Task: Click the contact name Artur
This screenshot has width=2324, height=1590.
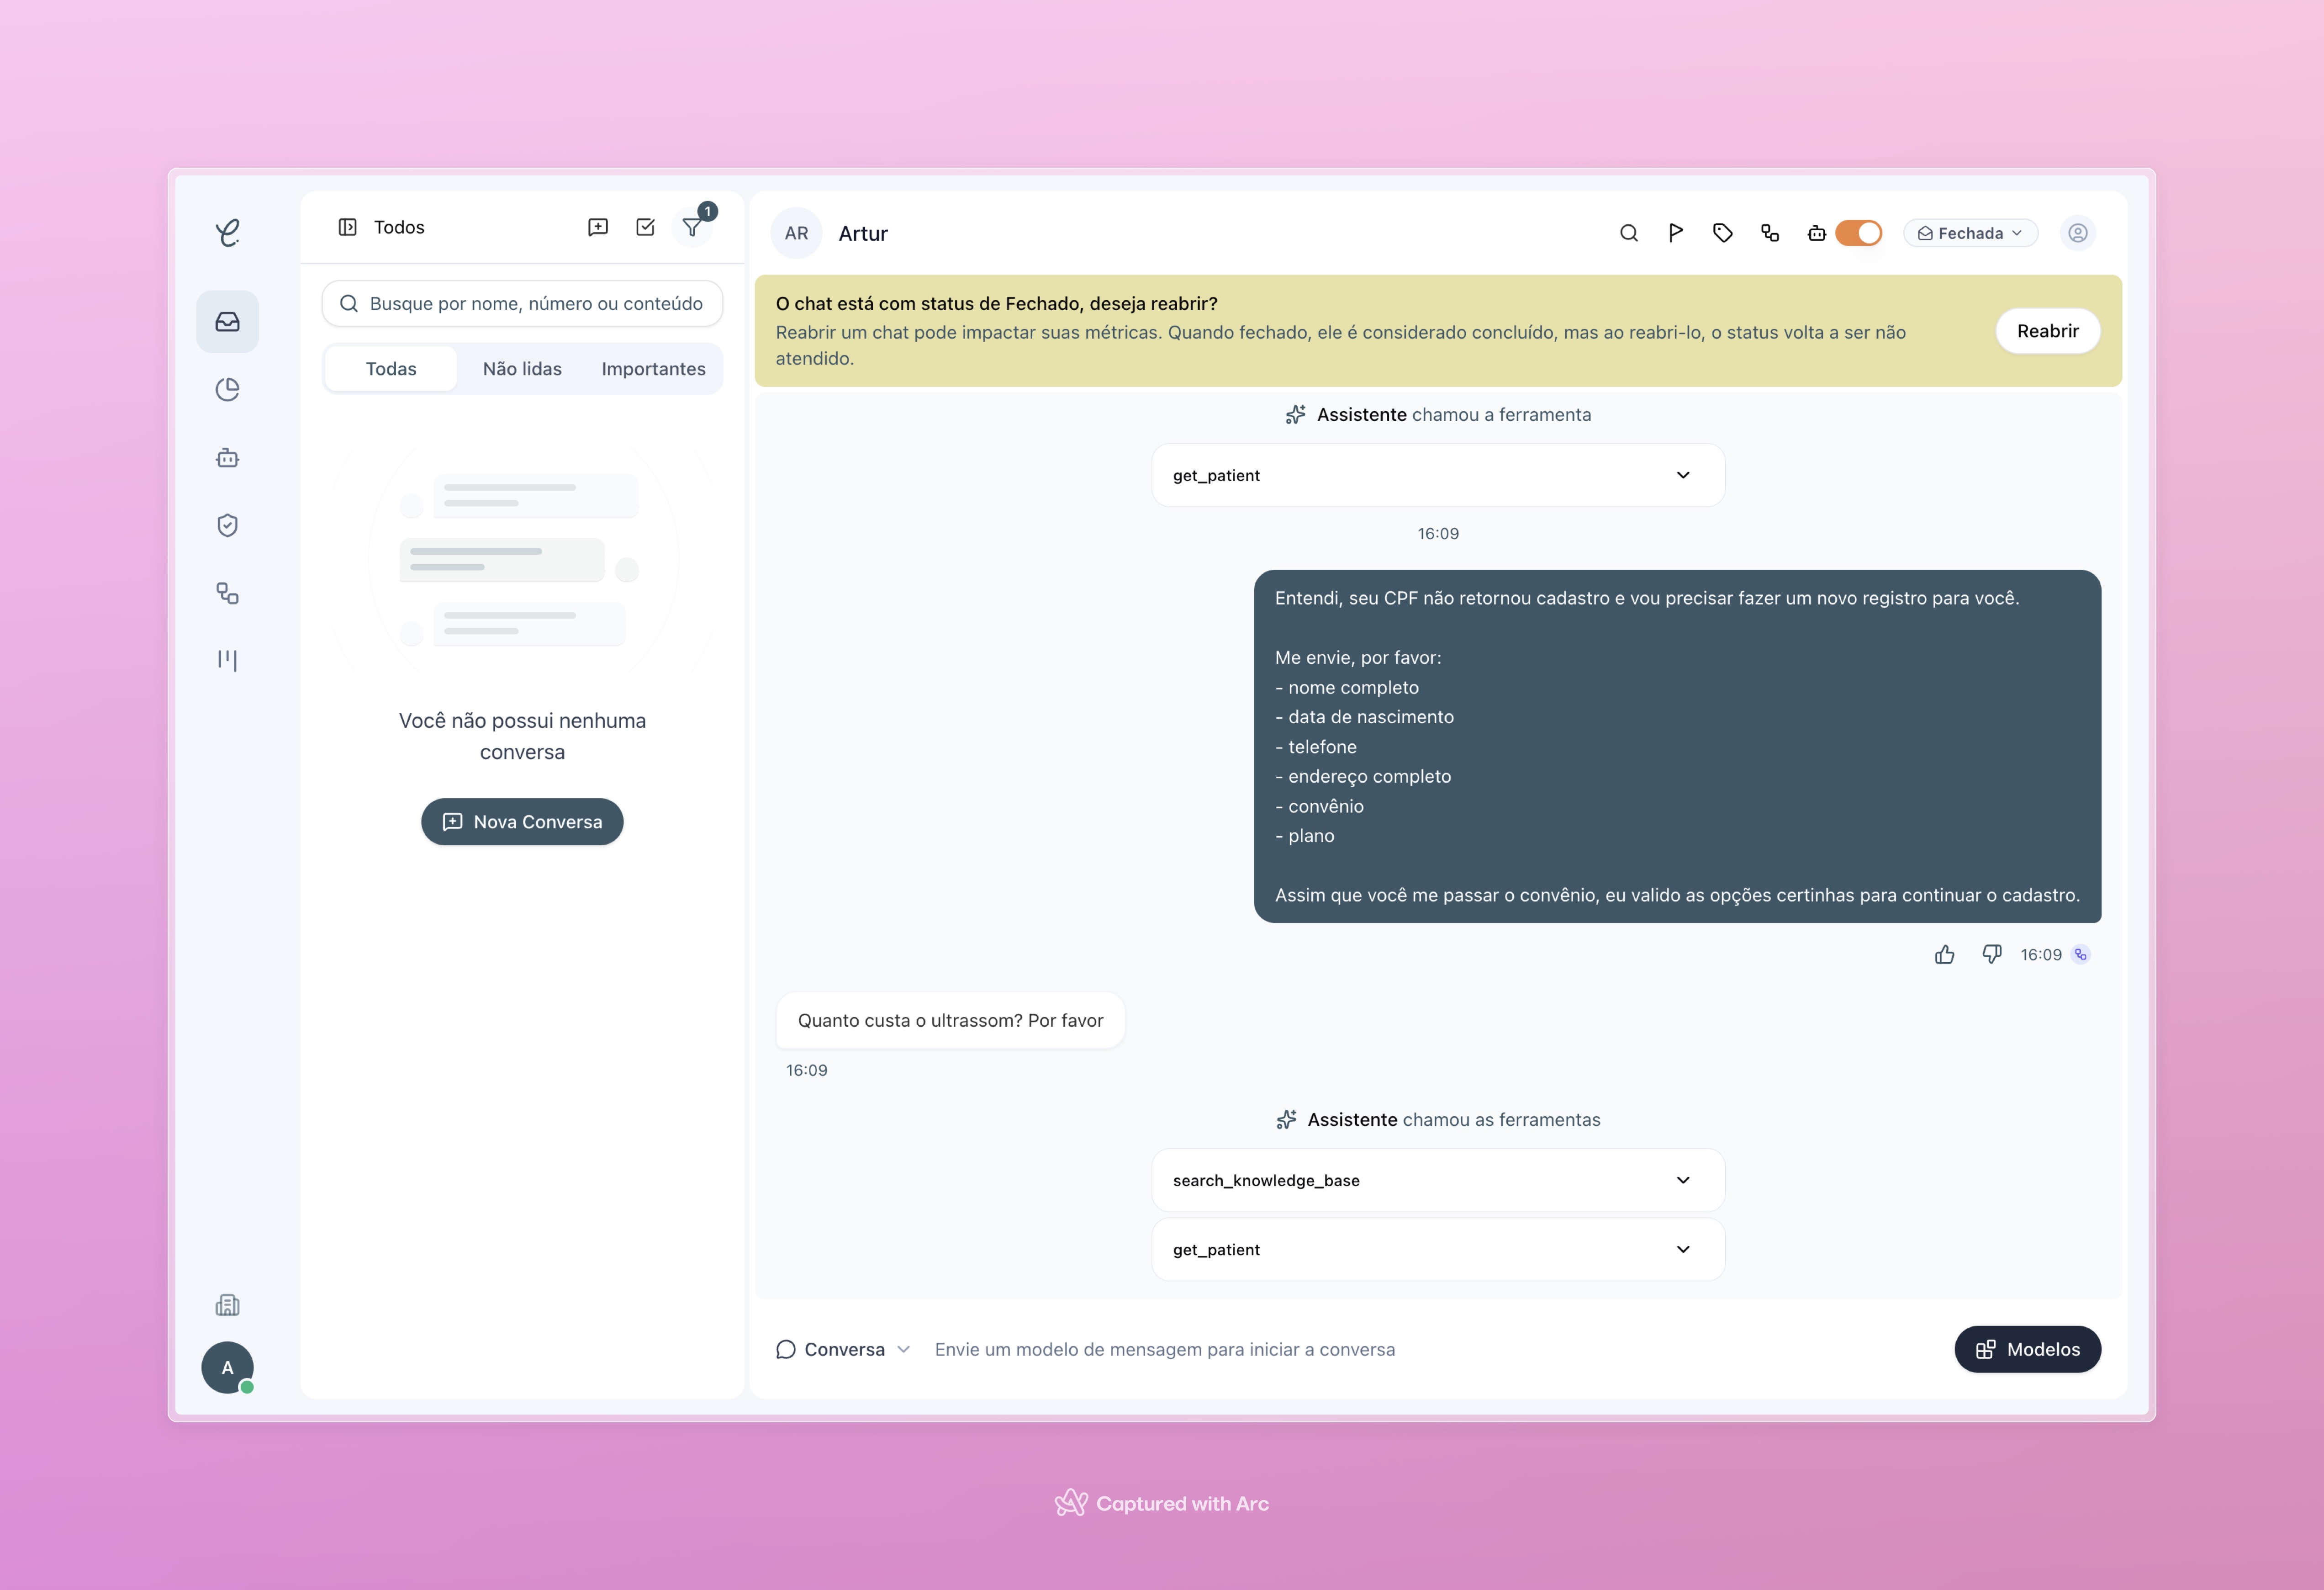Action: (x=863, y=233)
